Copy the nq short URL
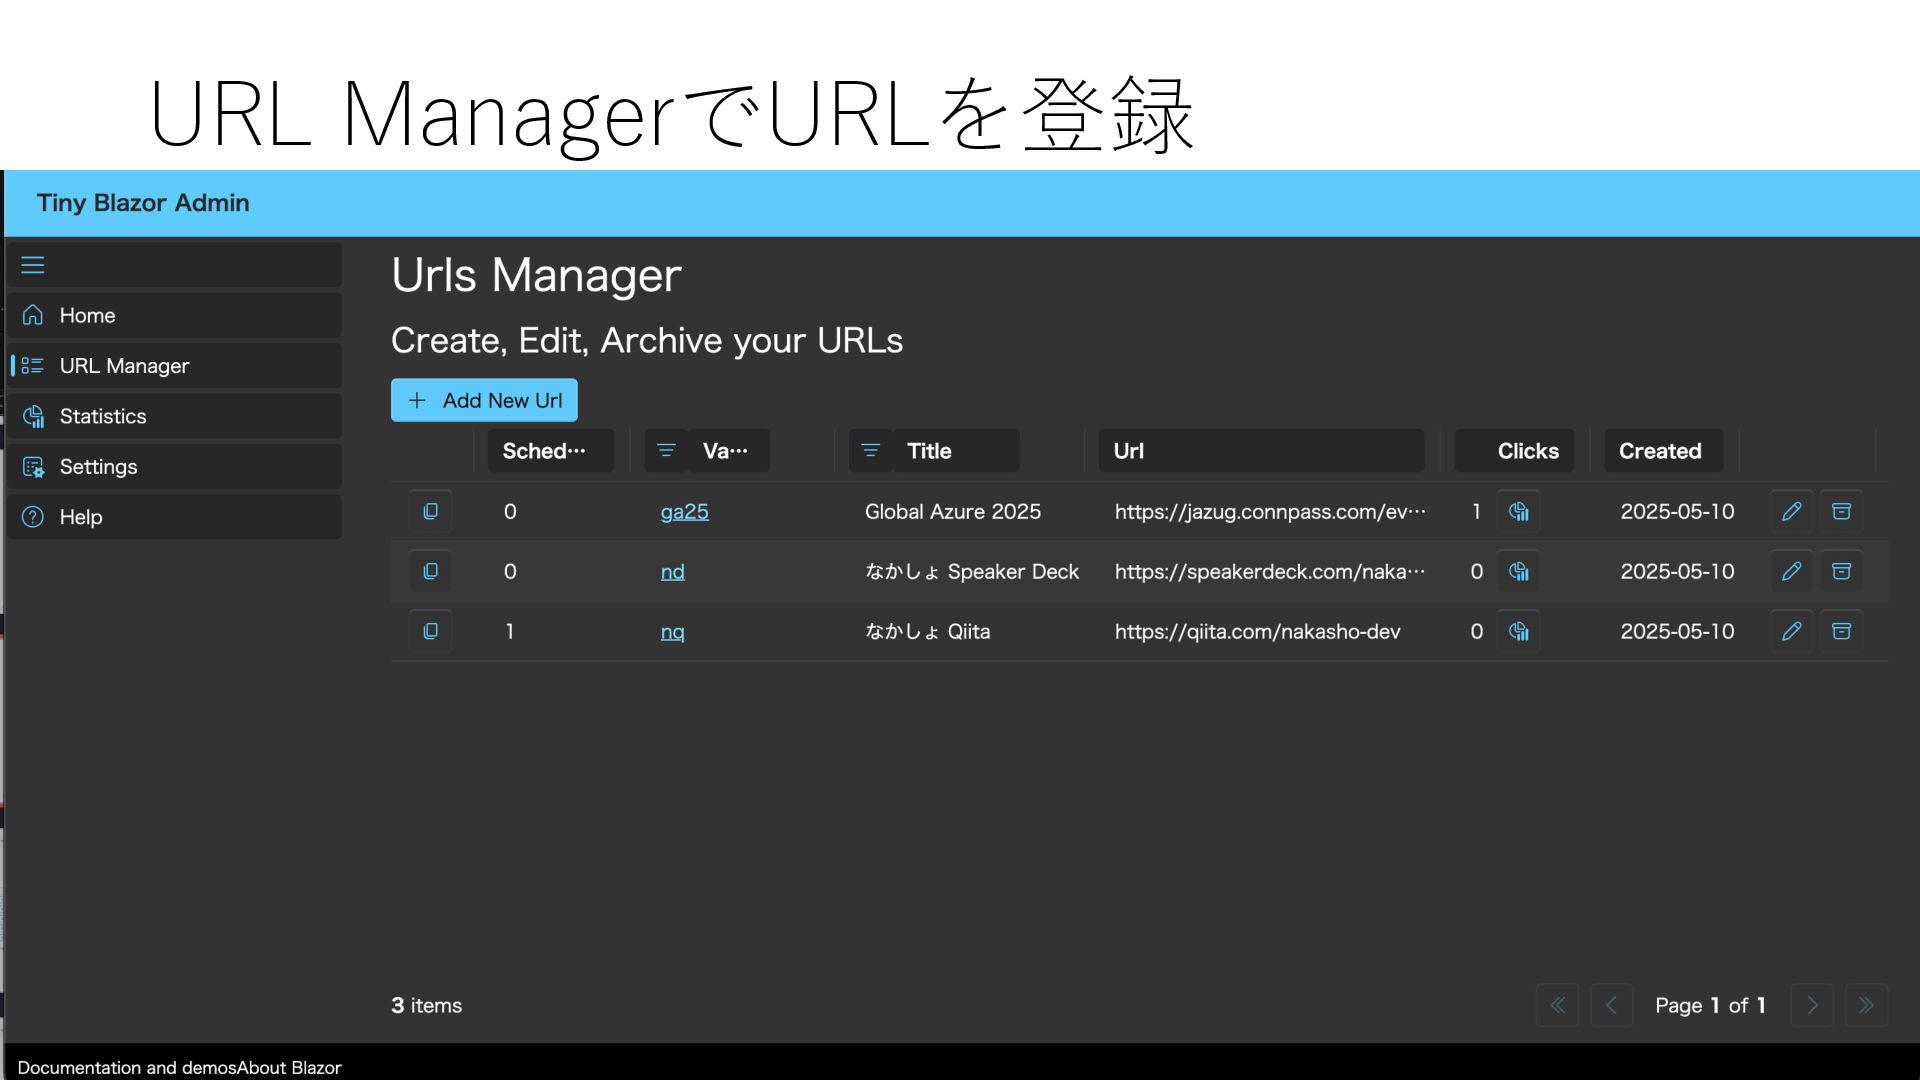 (430, 632)
